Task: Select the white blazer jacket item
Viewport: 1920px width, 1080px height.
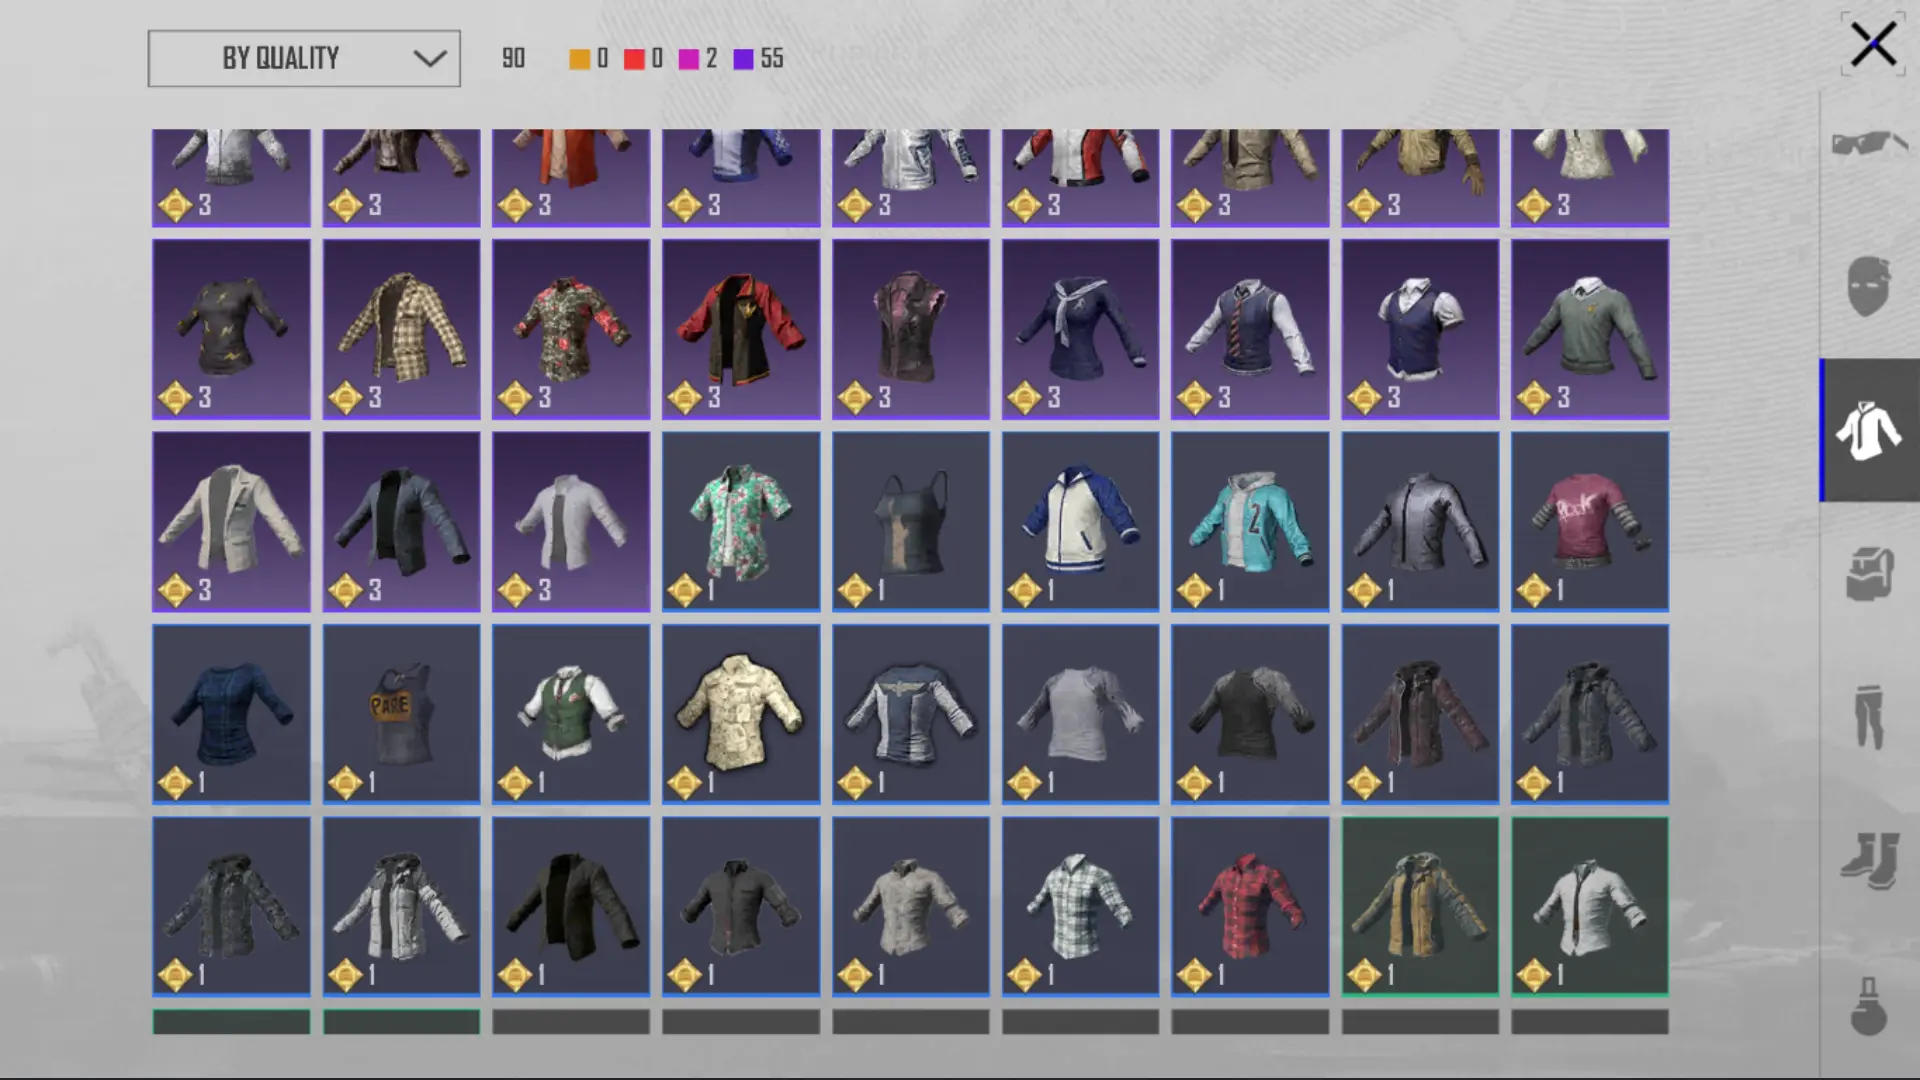Action: (x=231, y=521)
